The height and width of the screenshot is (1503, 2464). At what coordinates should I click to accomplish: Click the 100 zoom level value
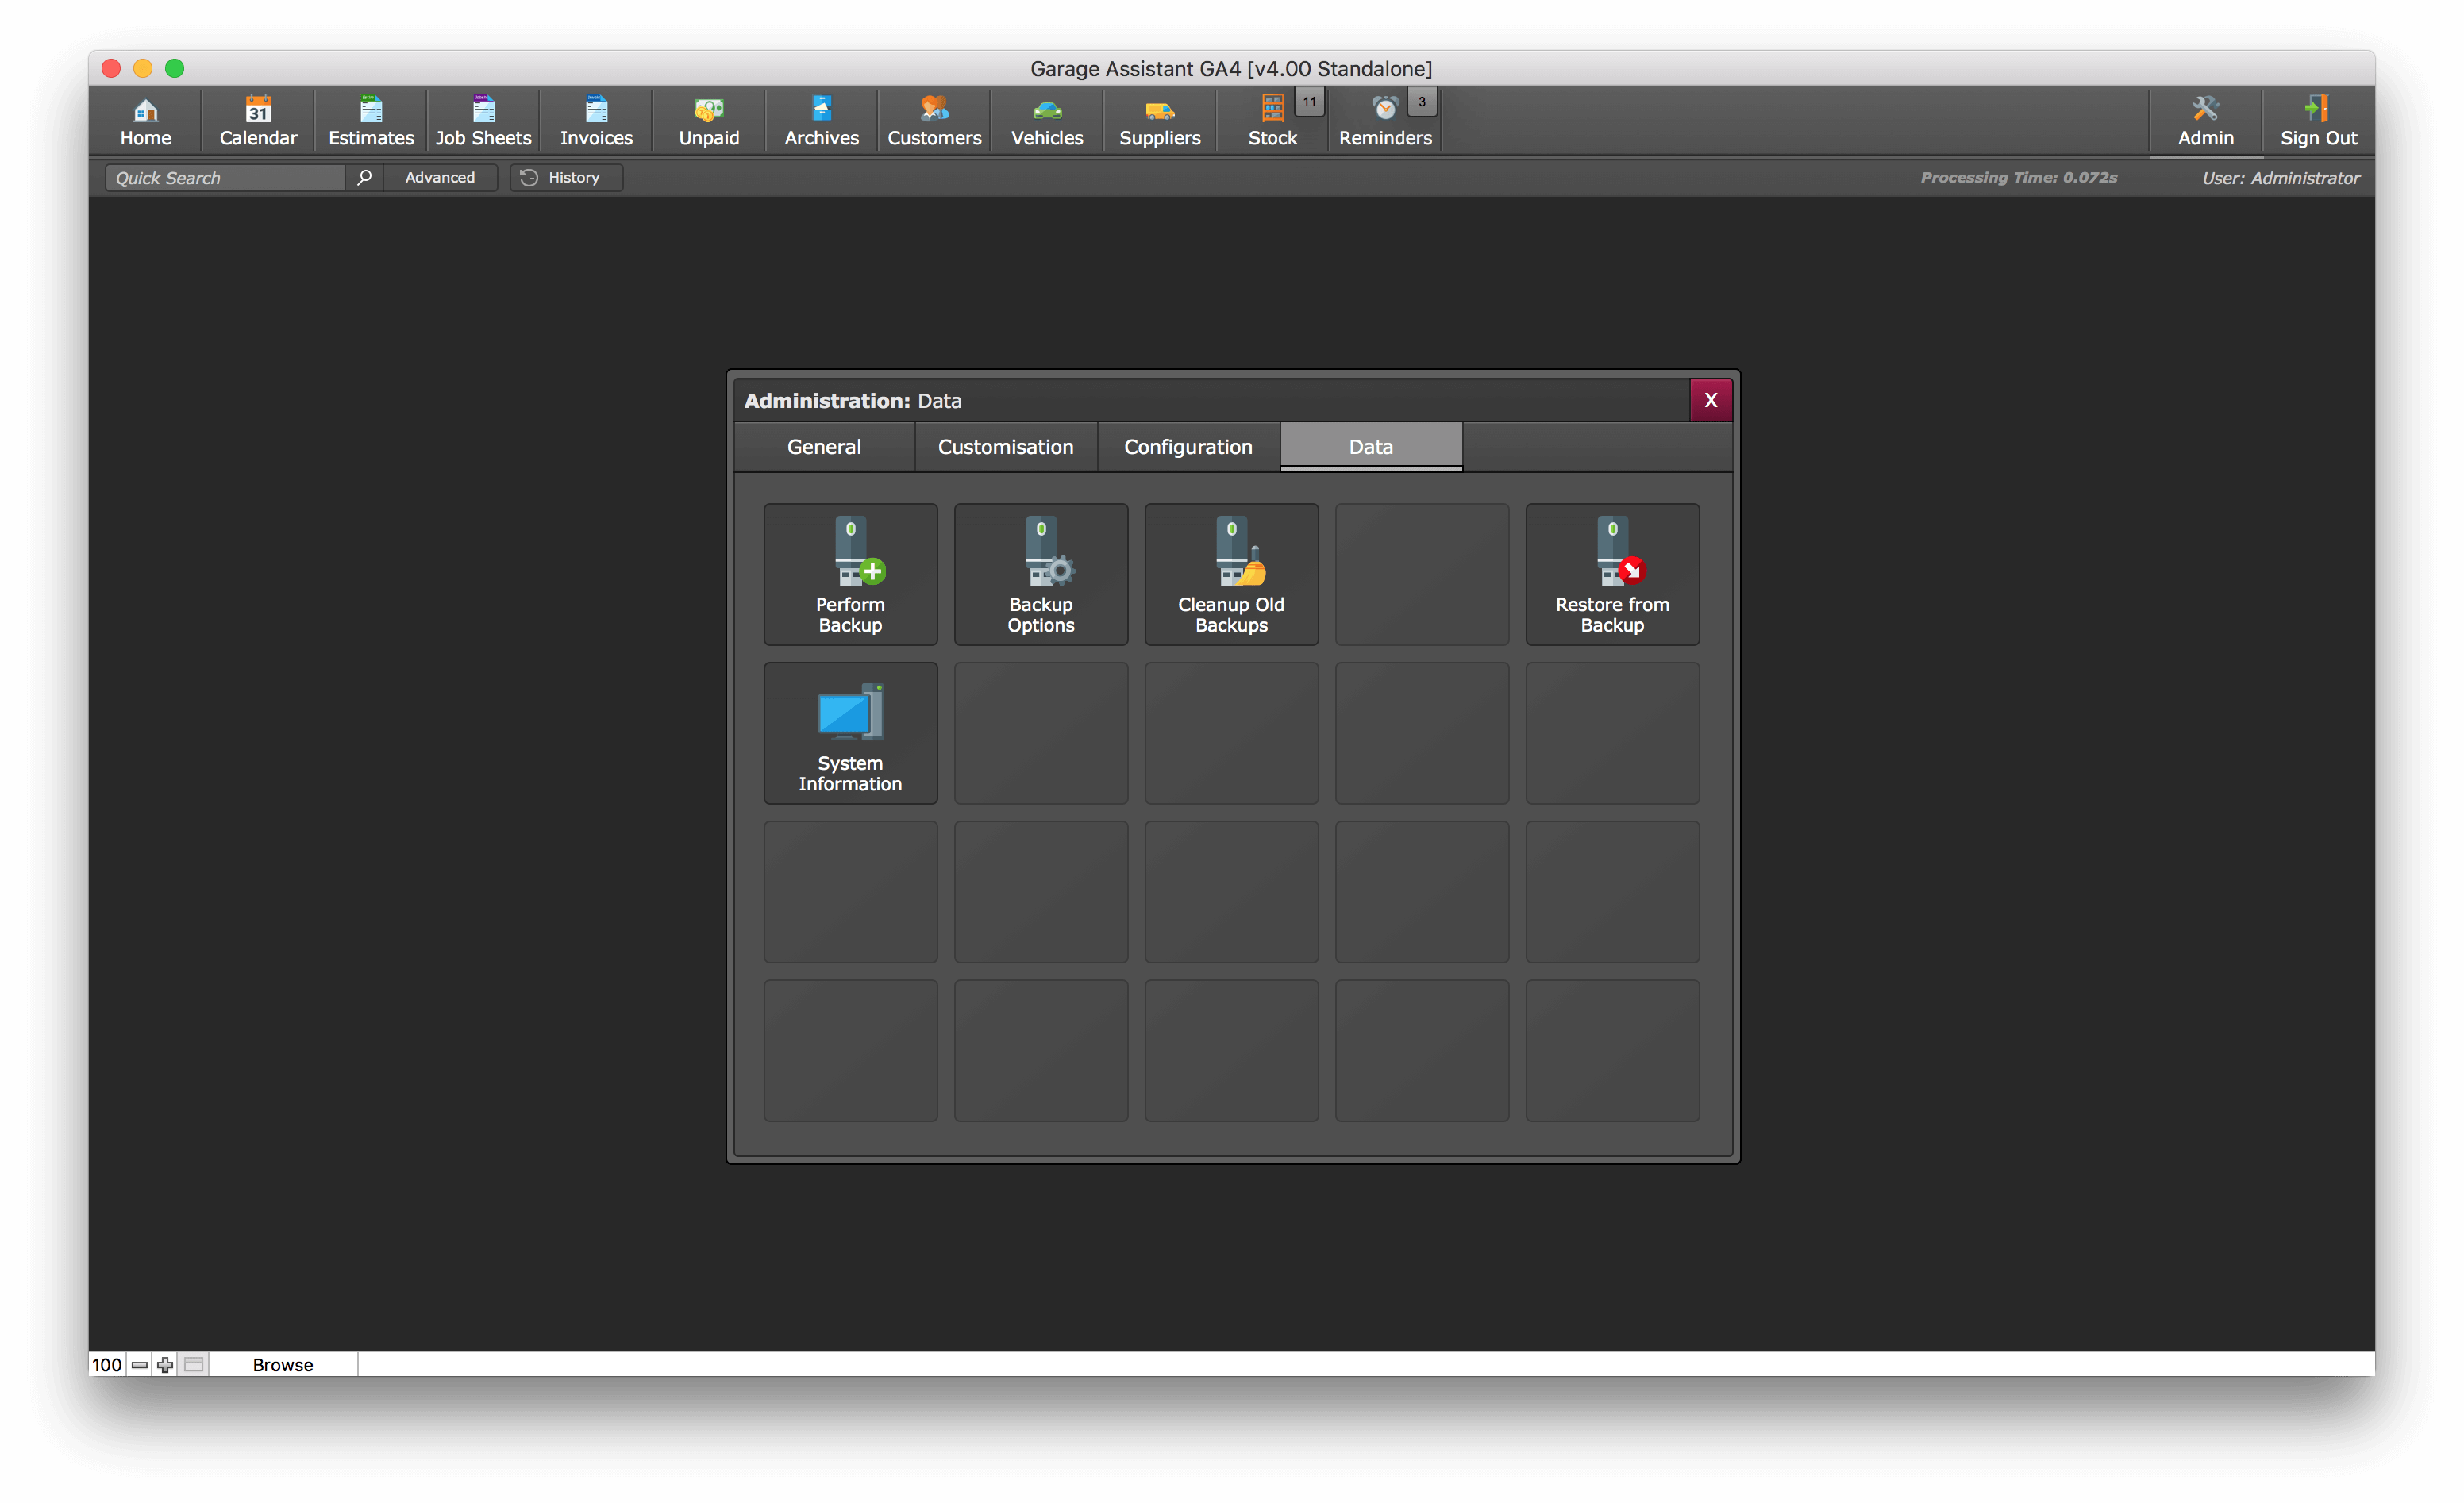(106, 1364)
